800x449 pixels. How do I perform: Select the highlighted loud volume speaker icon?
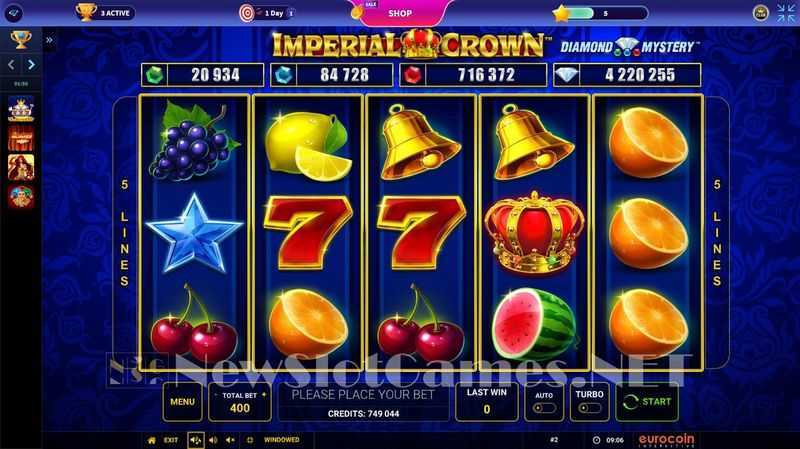tap(196, 440)
